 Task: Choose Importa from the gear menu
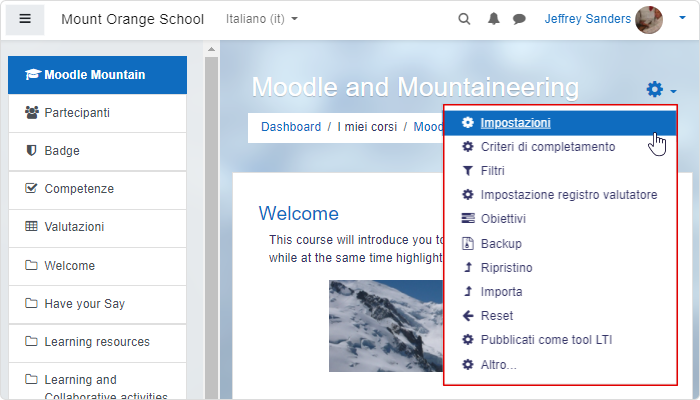(x=560, y=292)
